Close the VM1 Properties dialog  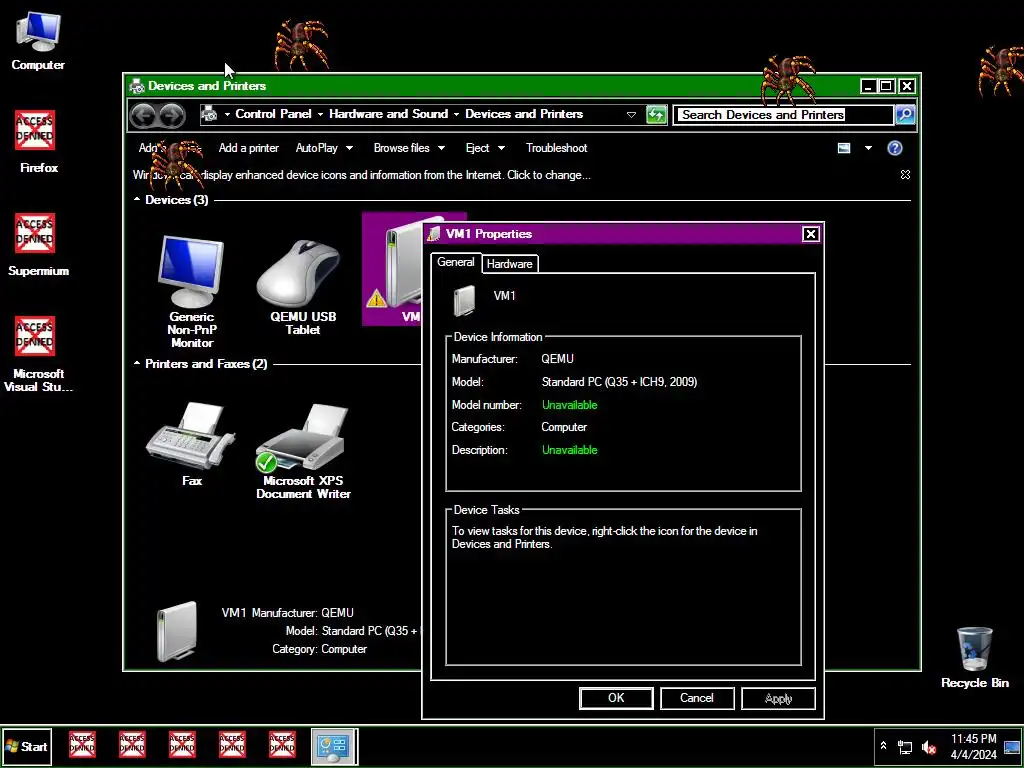[x=810, y=234]
